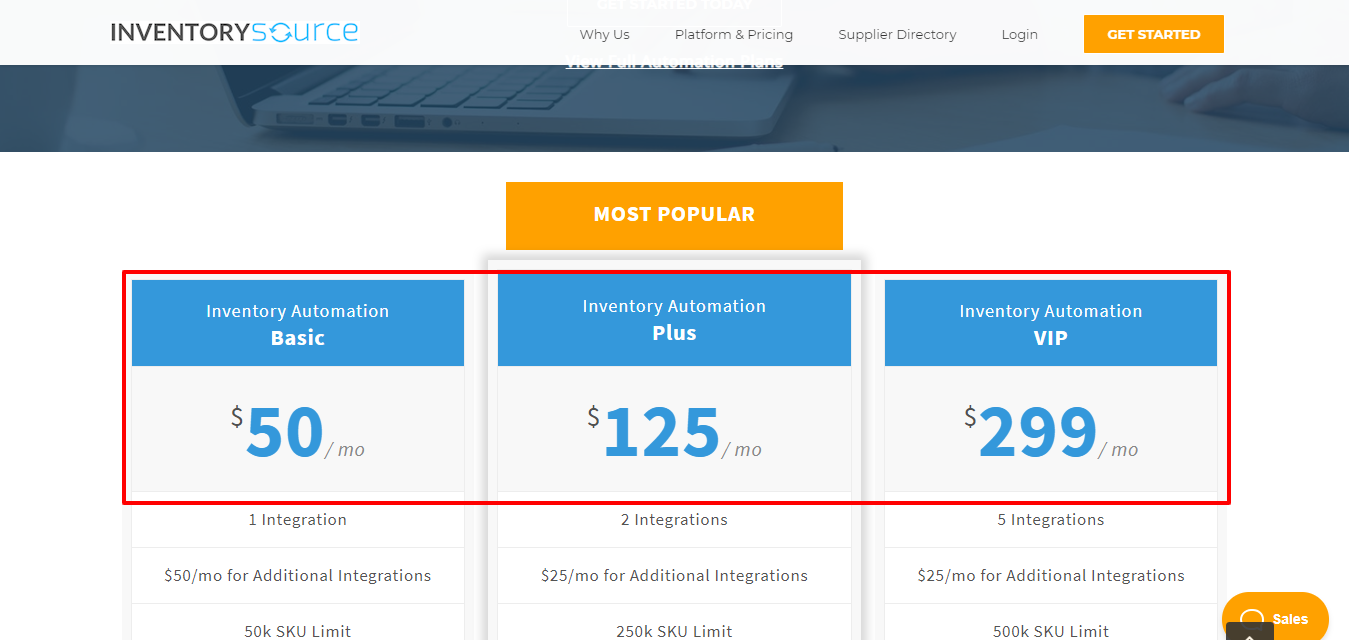Click the Inventory Source logo
The image size is (1349, 640).
click(234, 32)
